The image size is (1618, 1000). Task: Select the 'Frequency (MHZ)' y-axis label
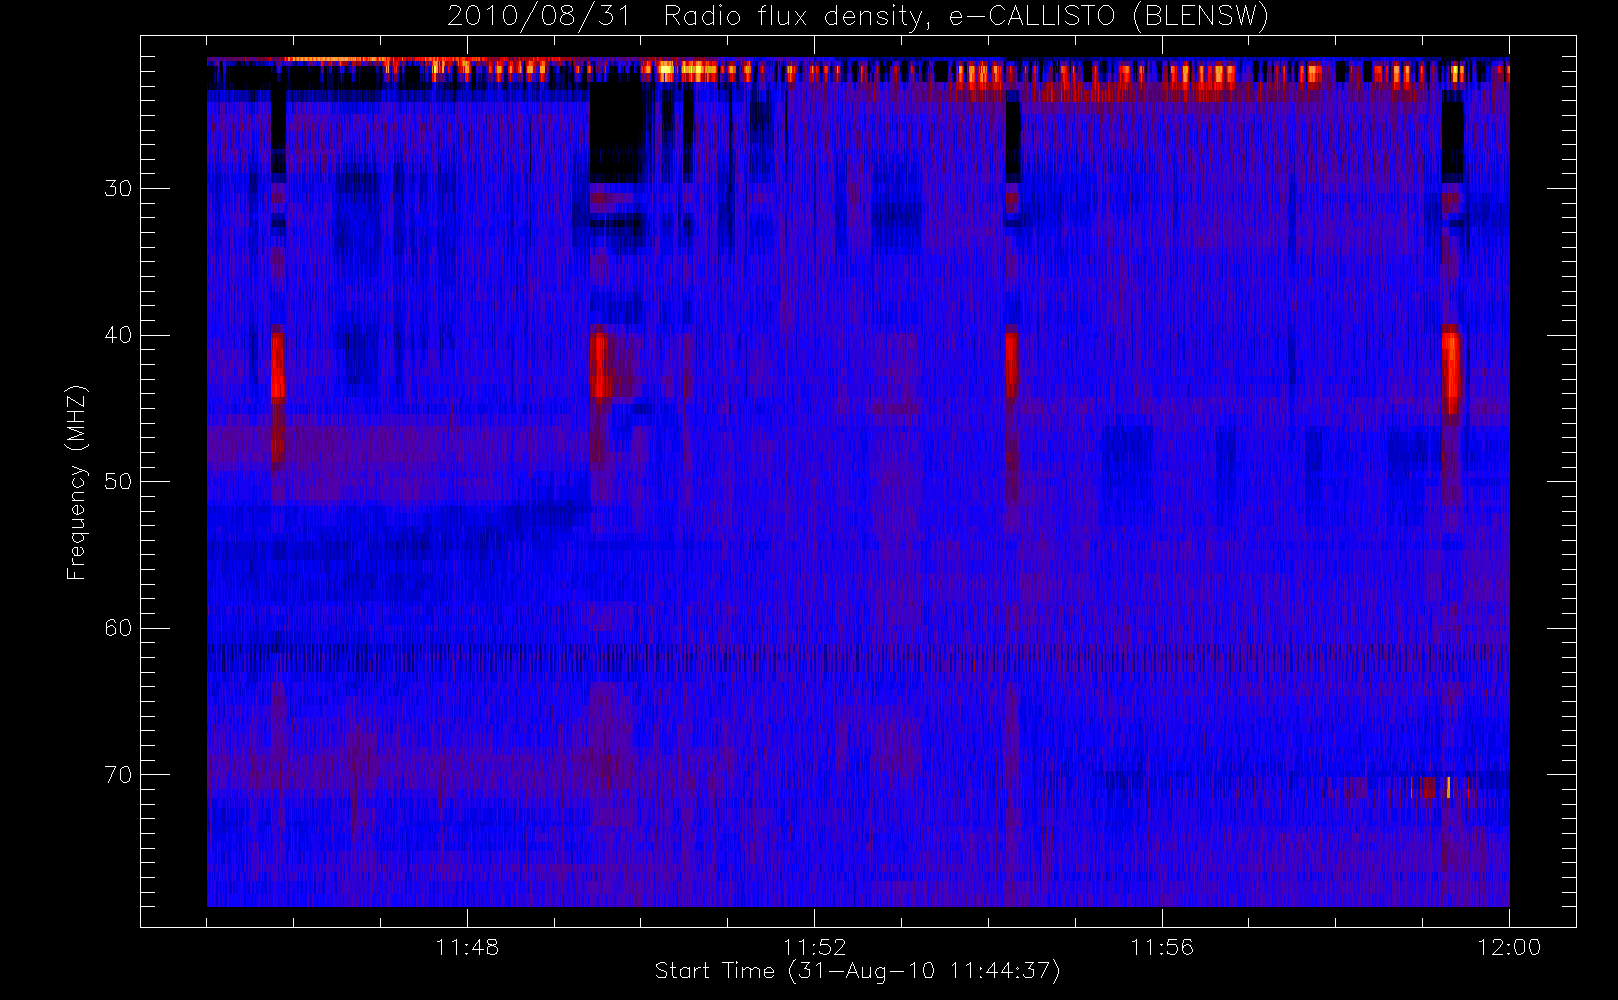pyautogui.click(x=77, y=482)
